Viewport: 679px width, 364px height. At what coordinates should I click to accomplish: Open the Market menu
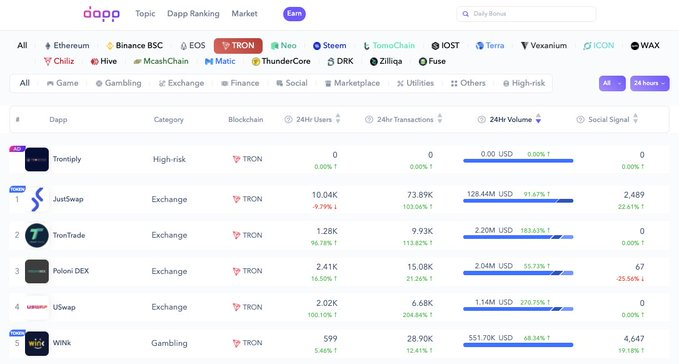(x=244, y=14)
